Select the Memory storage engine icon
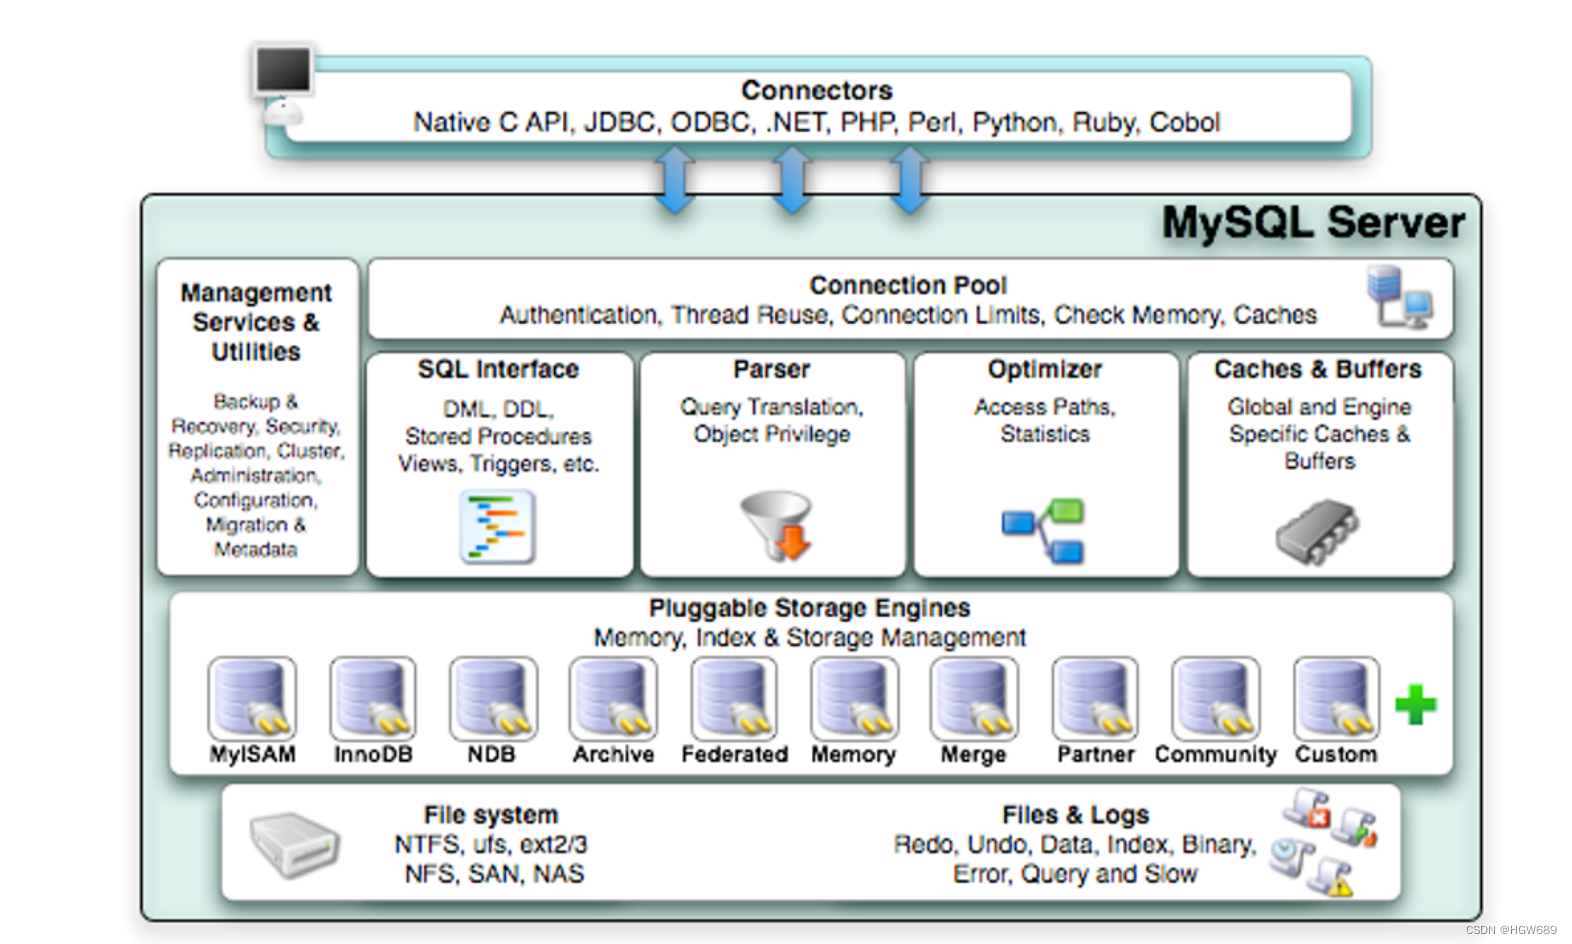Screen dimensions: 1572x944 click(x=854, y=698)
